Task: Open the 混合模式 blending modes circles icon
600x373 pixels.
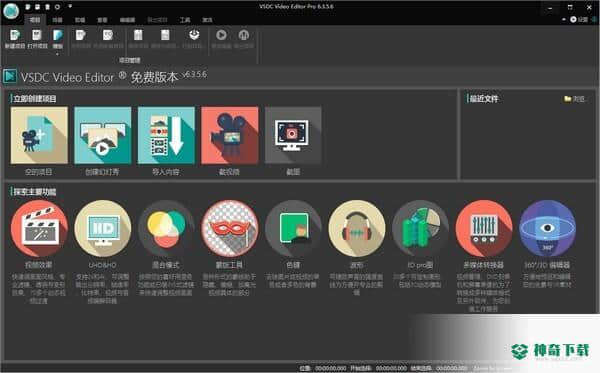Action: 166,228
